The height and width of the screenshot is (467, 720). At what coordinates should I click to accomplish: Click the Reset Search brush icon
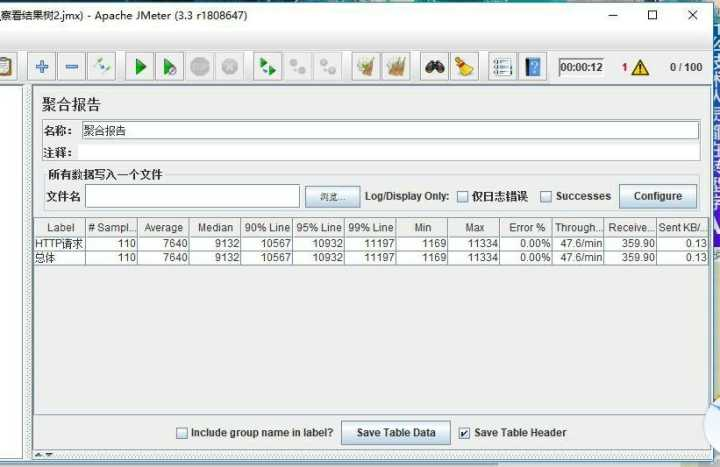coord(464,67)
